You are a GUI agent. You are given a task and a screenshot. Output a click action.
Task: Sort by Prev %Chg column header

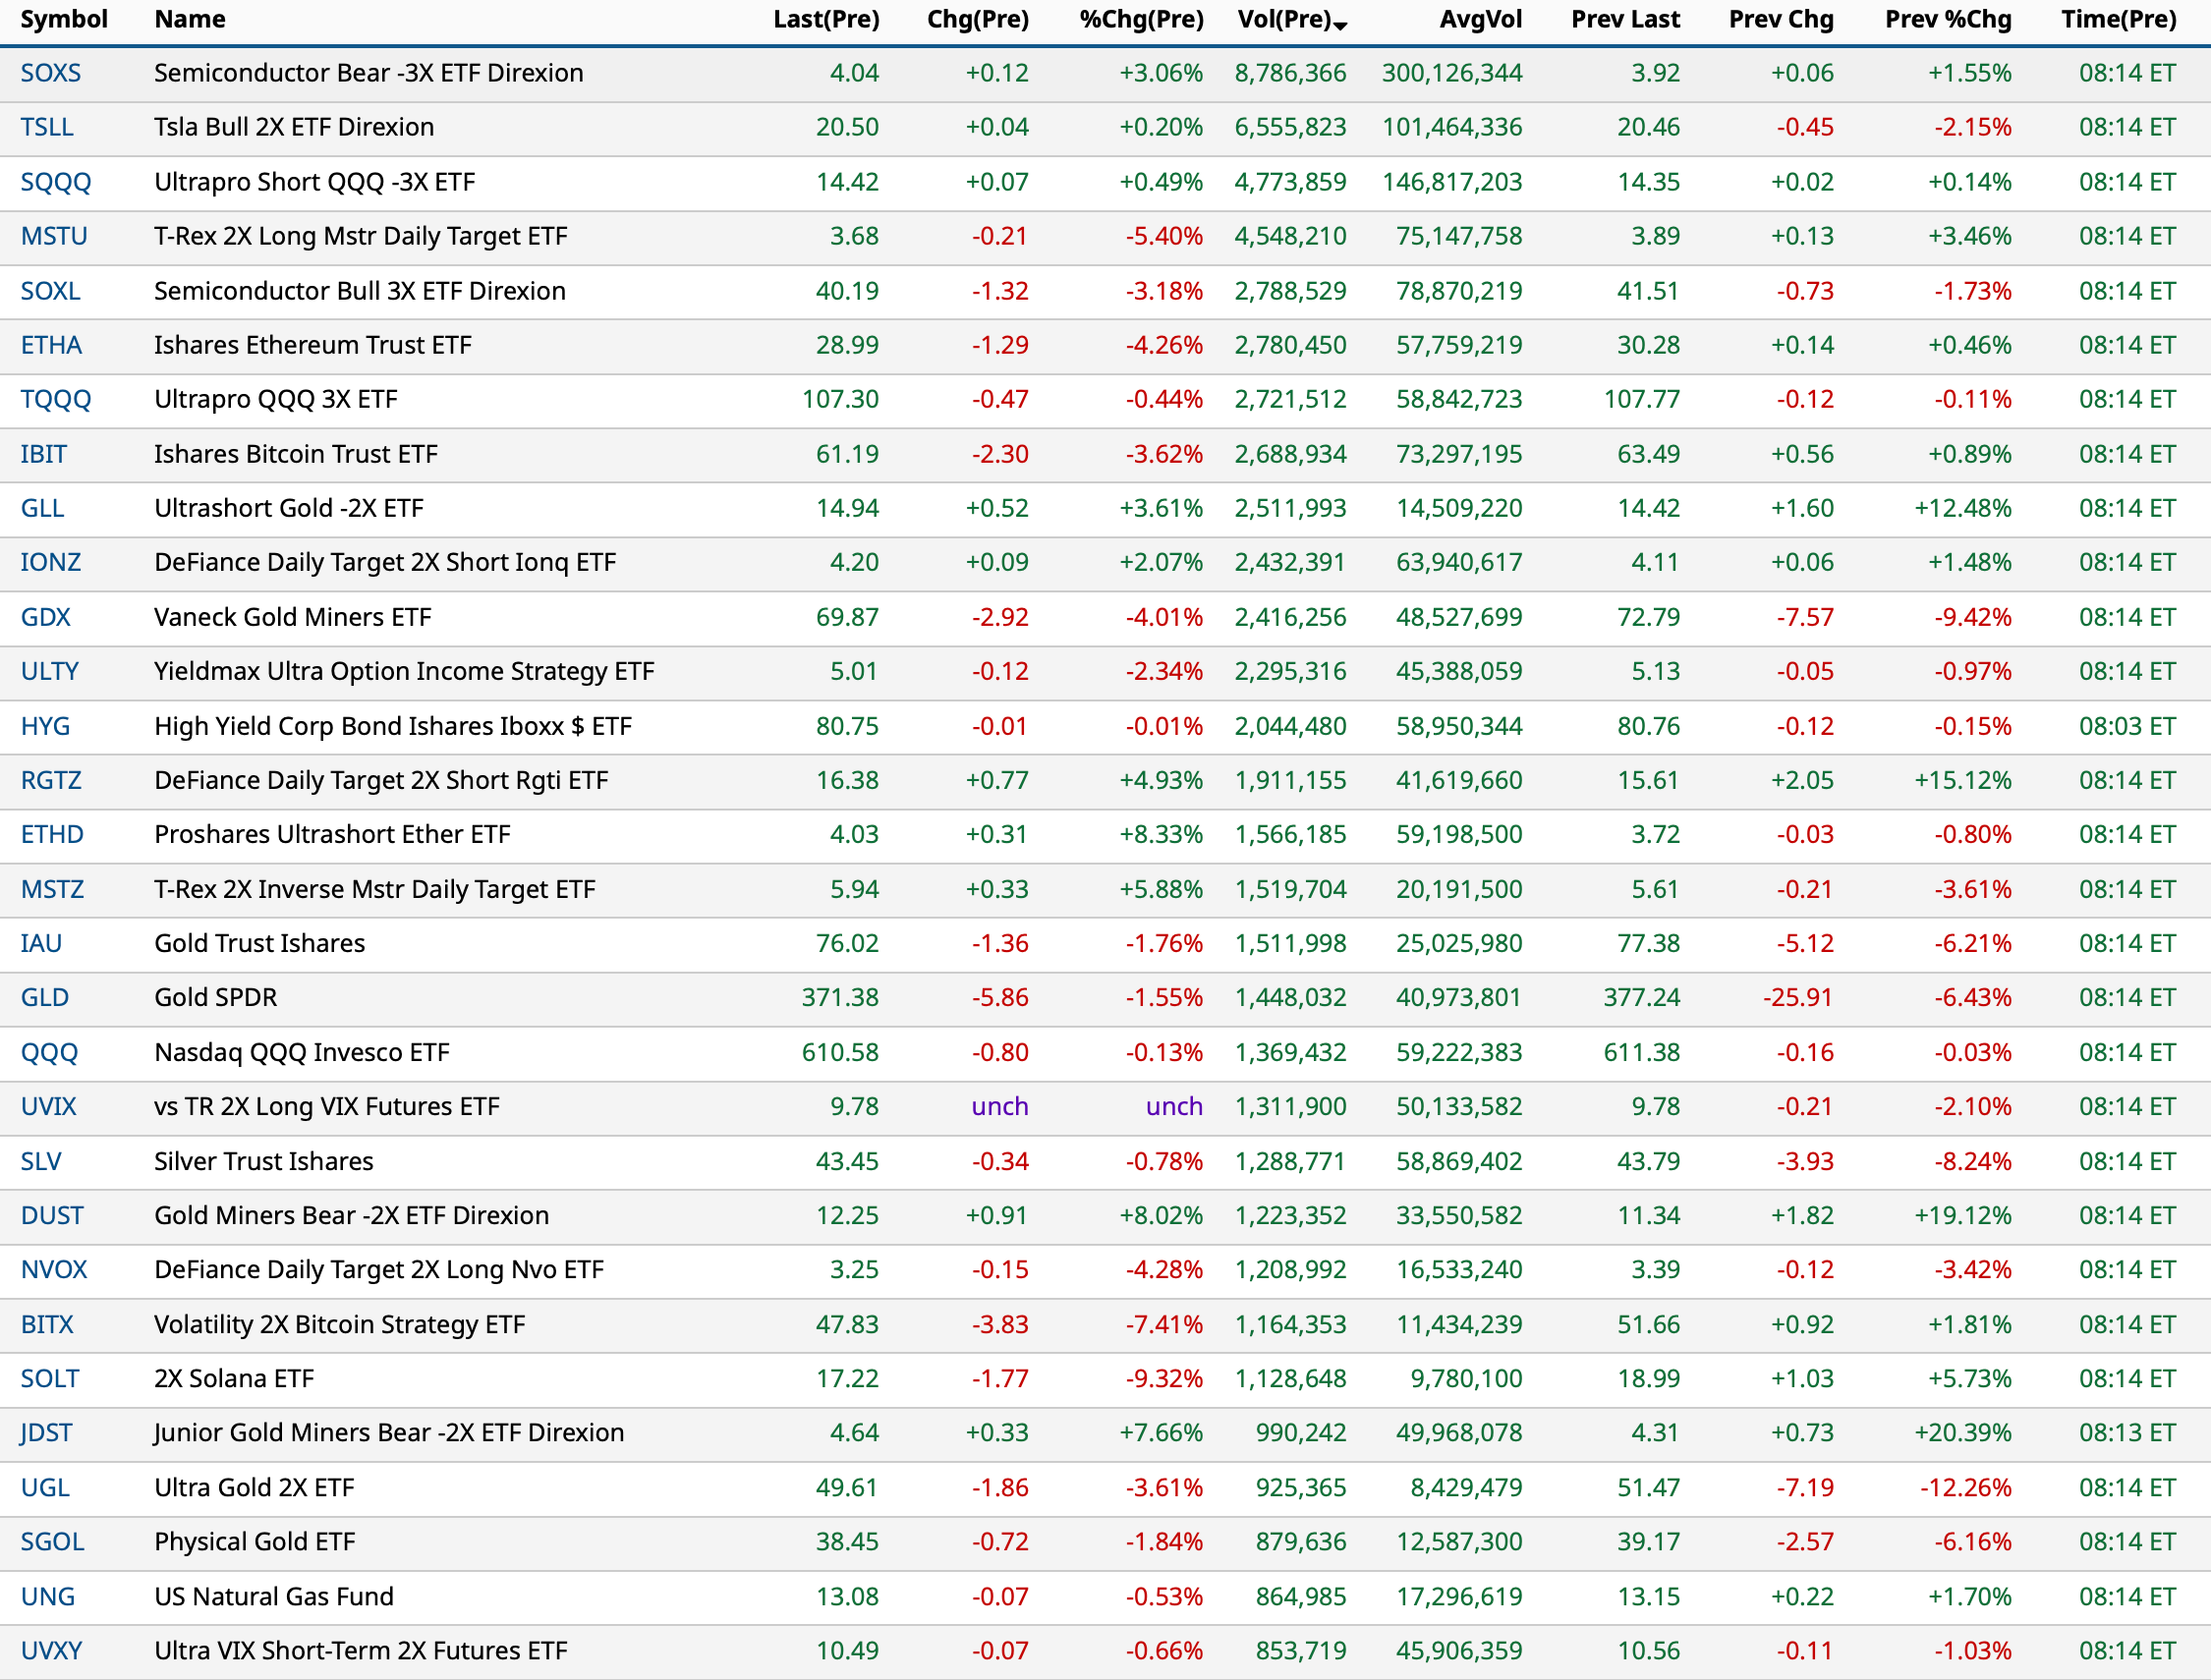[1947, 19]
